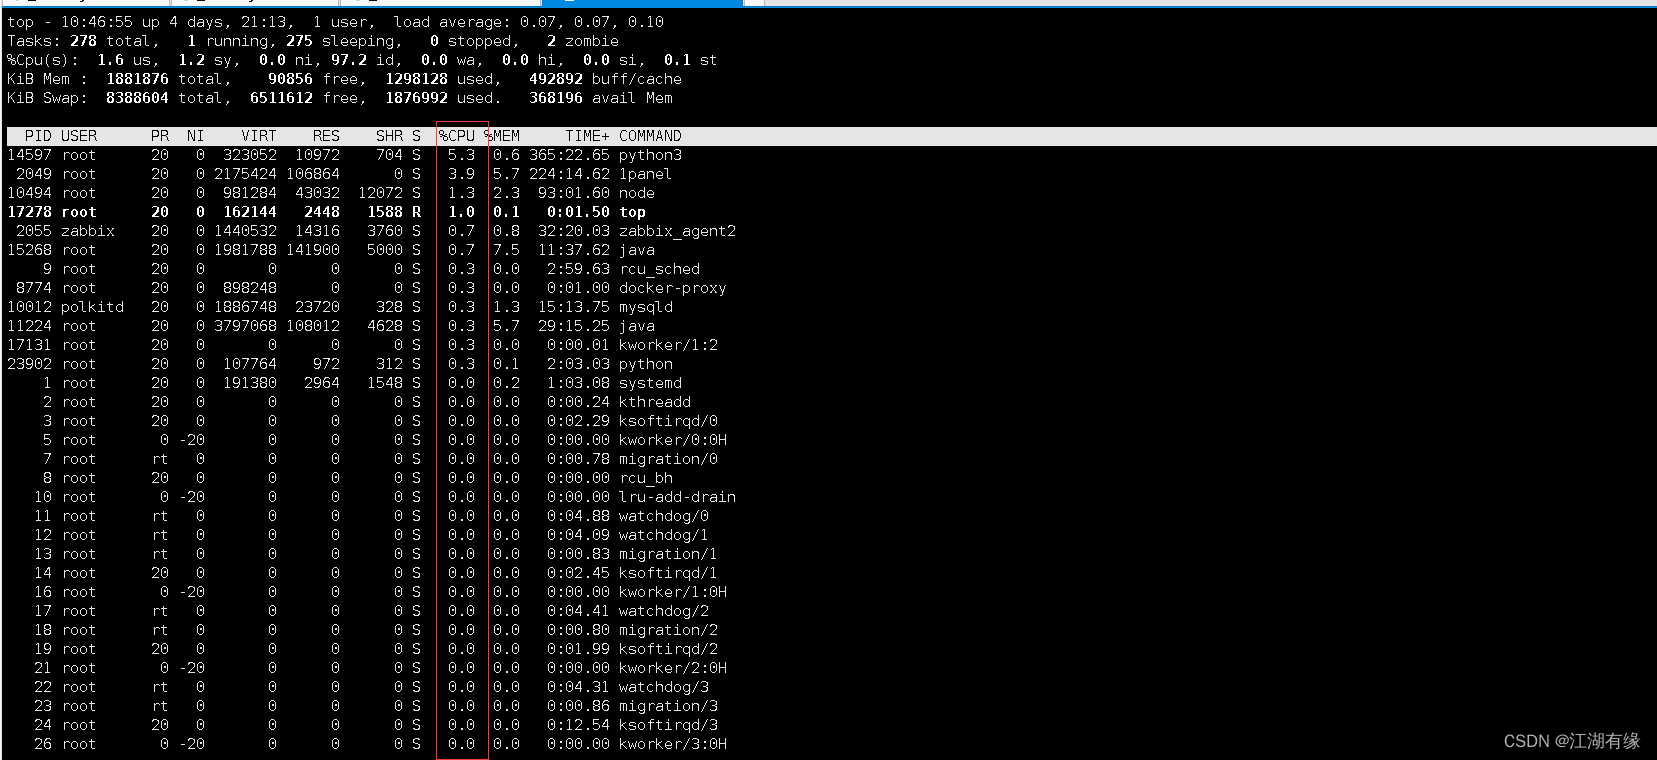This screenshot has width=1657, height=760.
Task: Click the NI column header
Action: point(195,136)
